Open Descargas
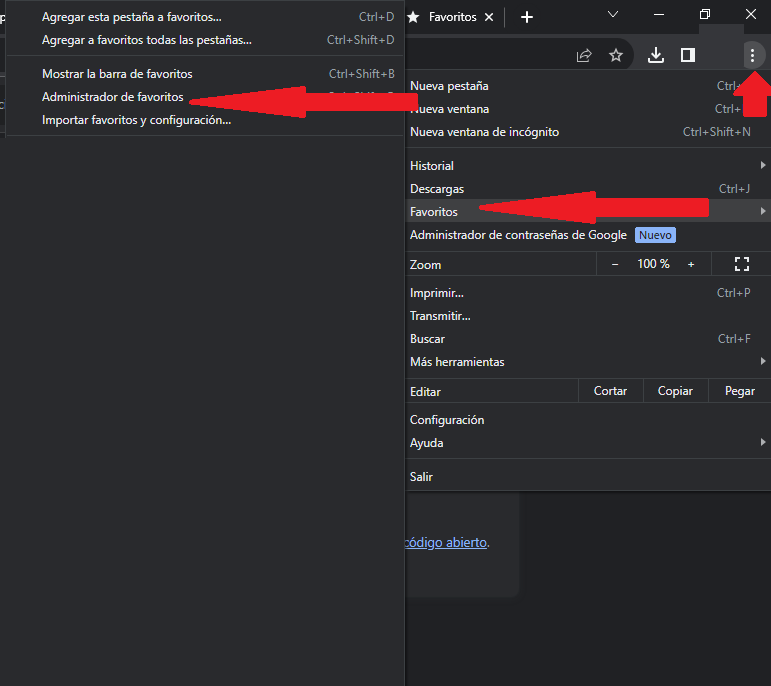 coord(588,189)
